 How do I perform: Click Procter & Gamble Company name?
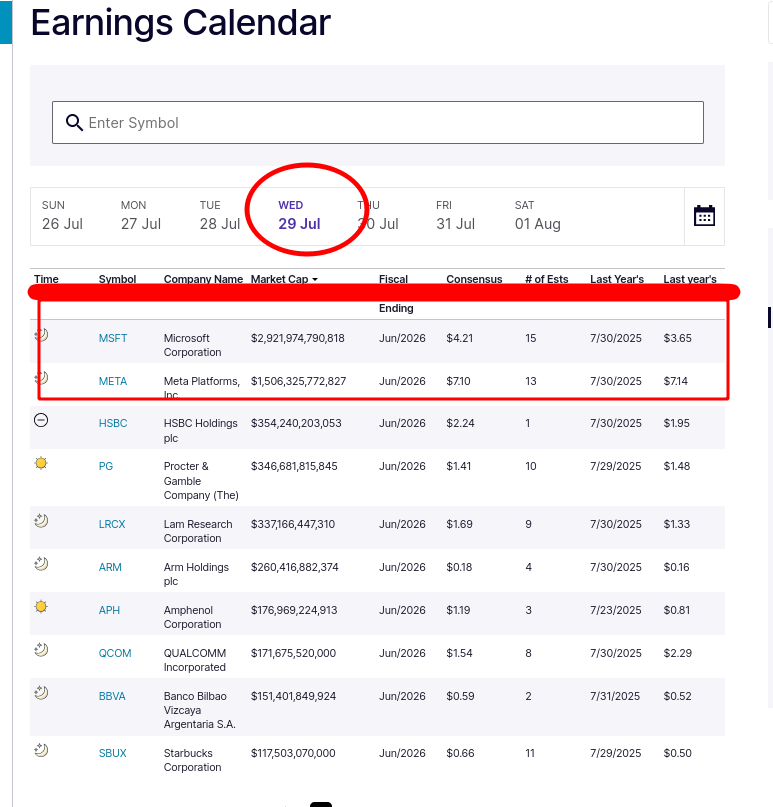(201, 481)
